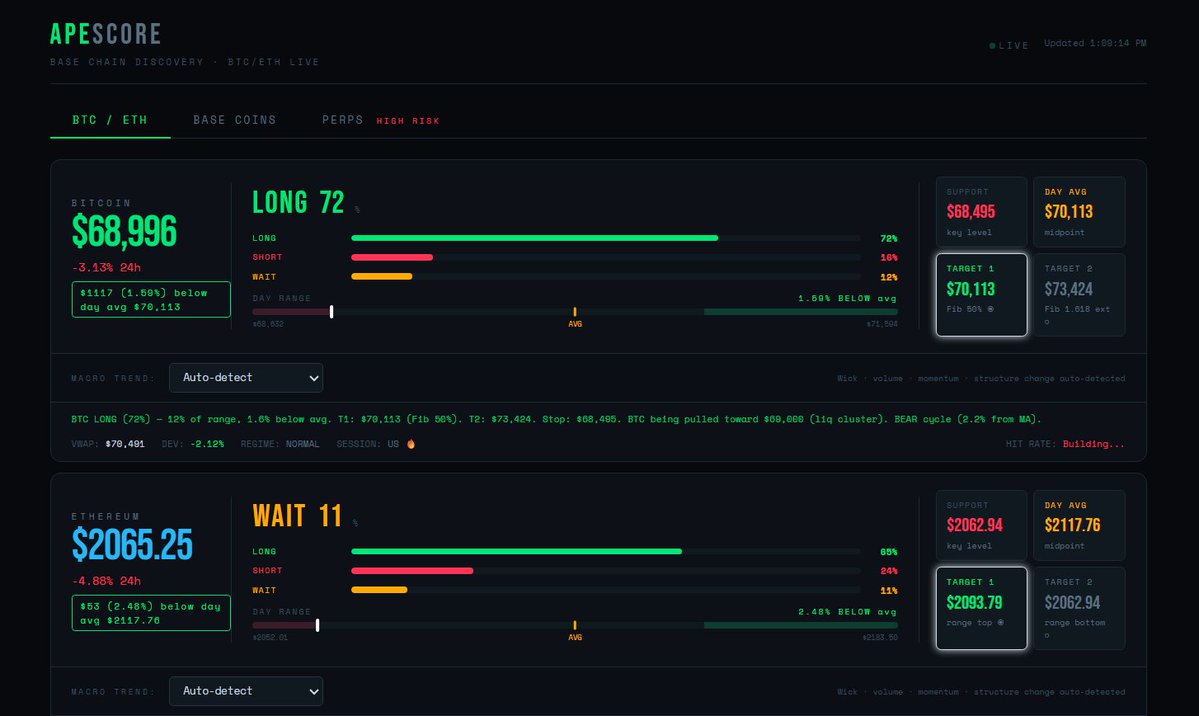Click the Bitcoin price $68,996
1199x716 pixels.
[x=124, y=231]
